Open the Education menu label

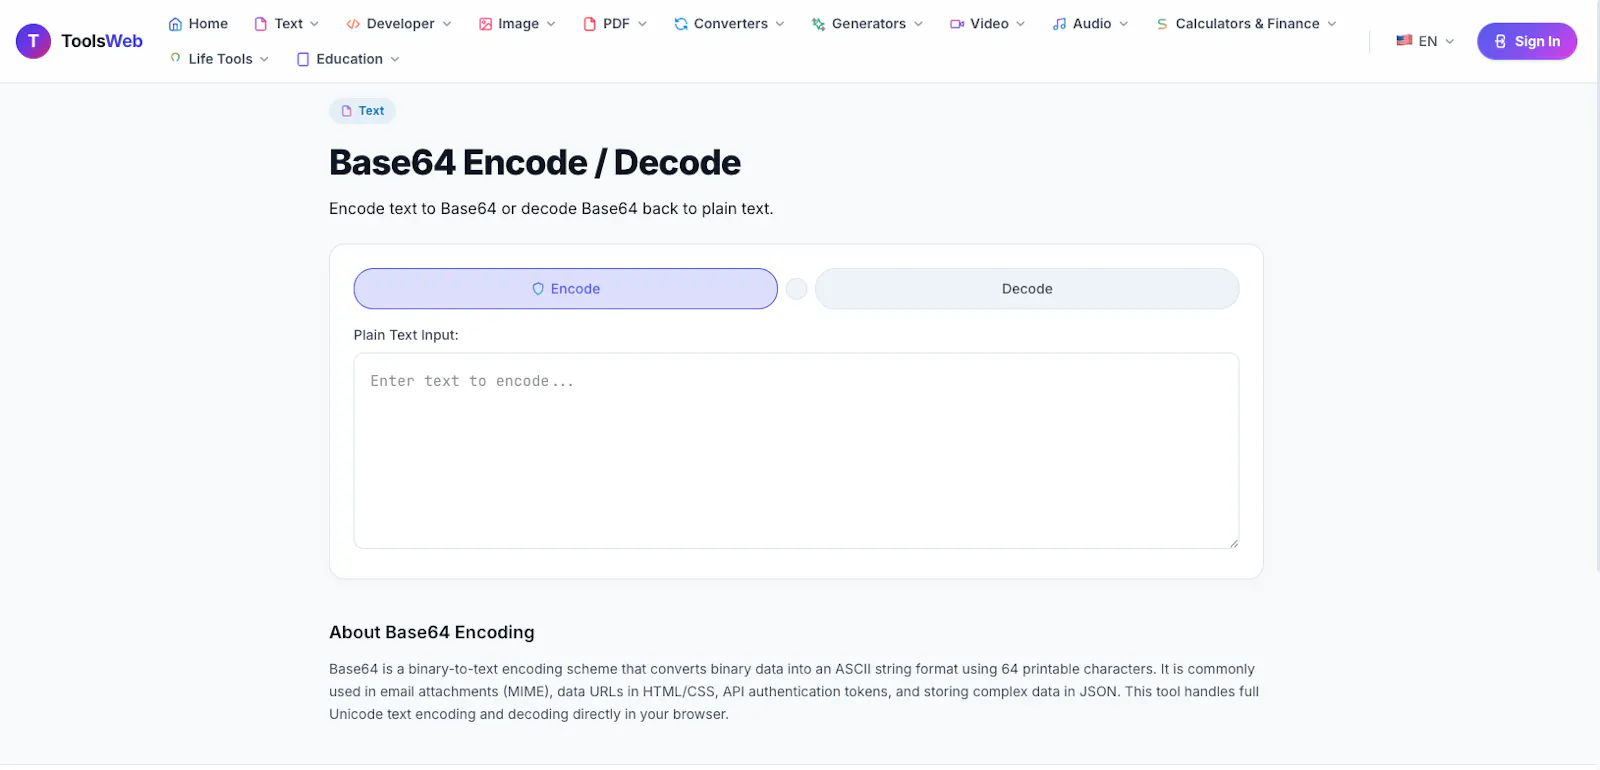click(x=350, y=59)
